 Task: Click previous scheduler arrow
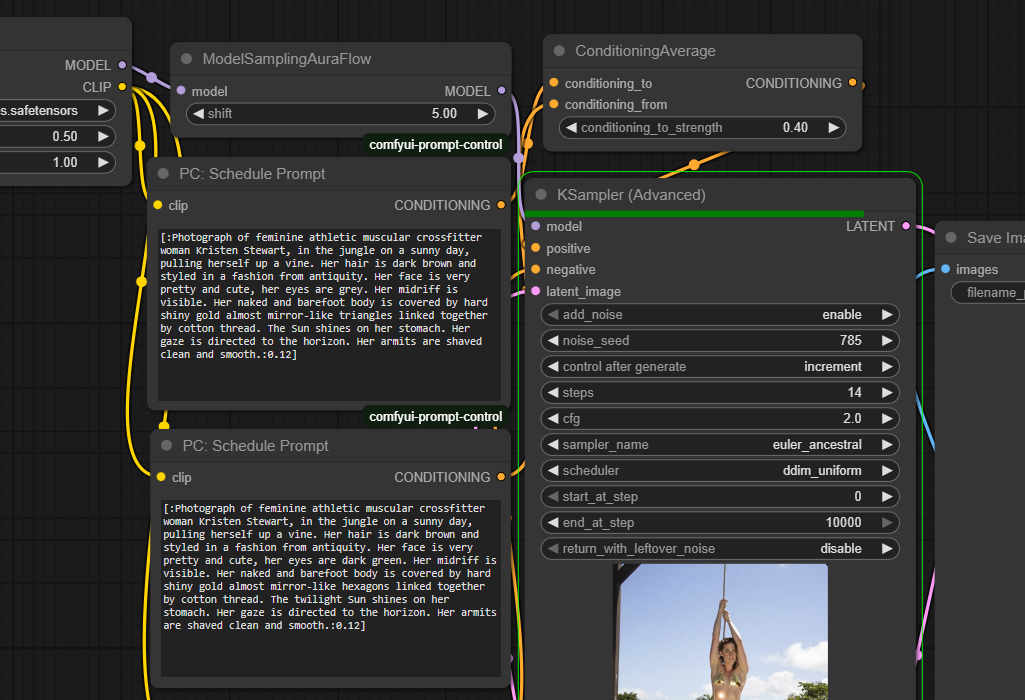553,471
